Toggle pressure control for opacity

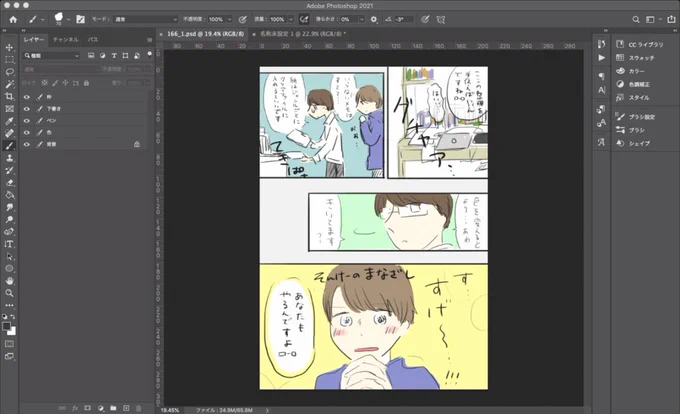(243, 20)
